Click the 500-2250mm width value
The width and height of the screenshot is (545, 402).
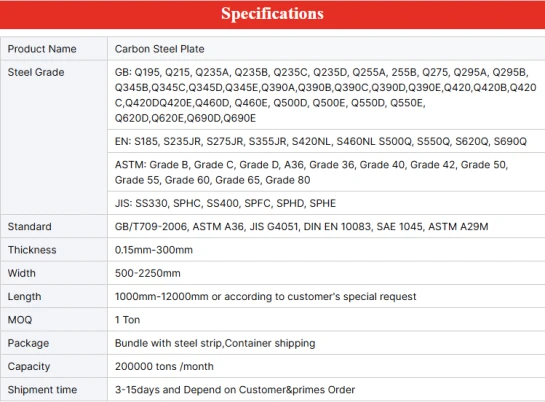(x=148, y=273)
